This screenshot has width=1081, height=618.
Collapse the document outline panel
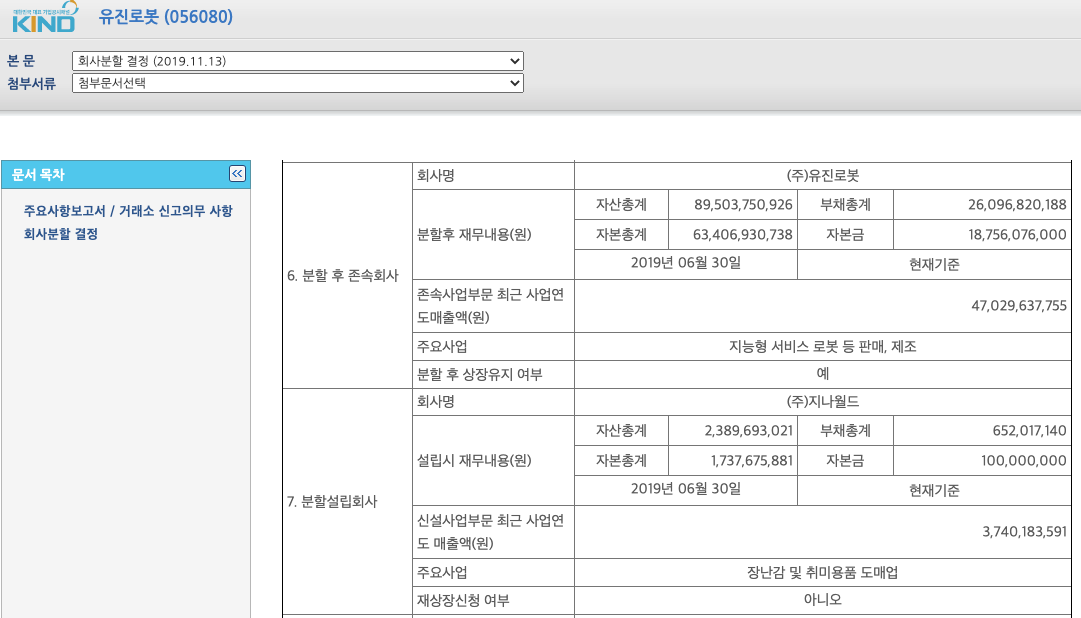tap(237, 174)
